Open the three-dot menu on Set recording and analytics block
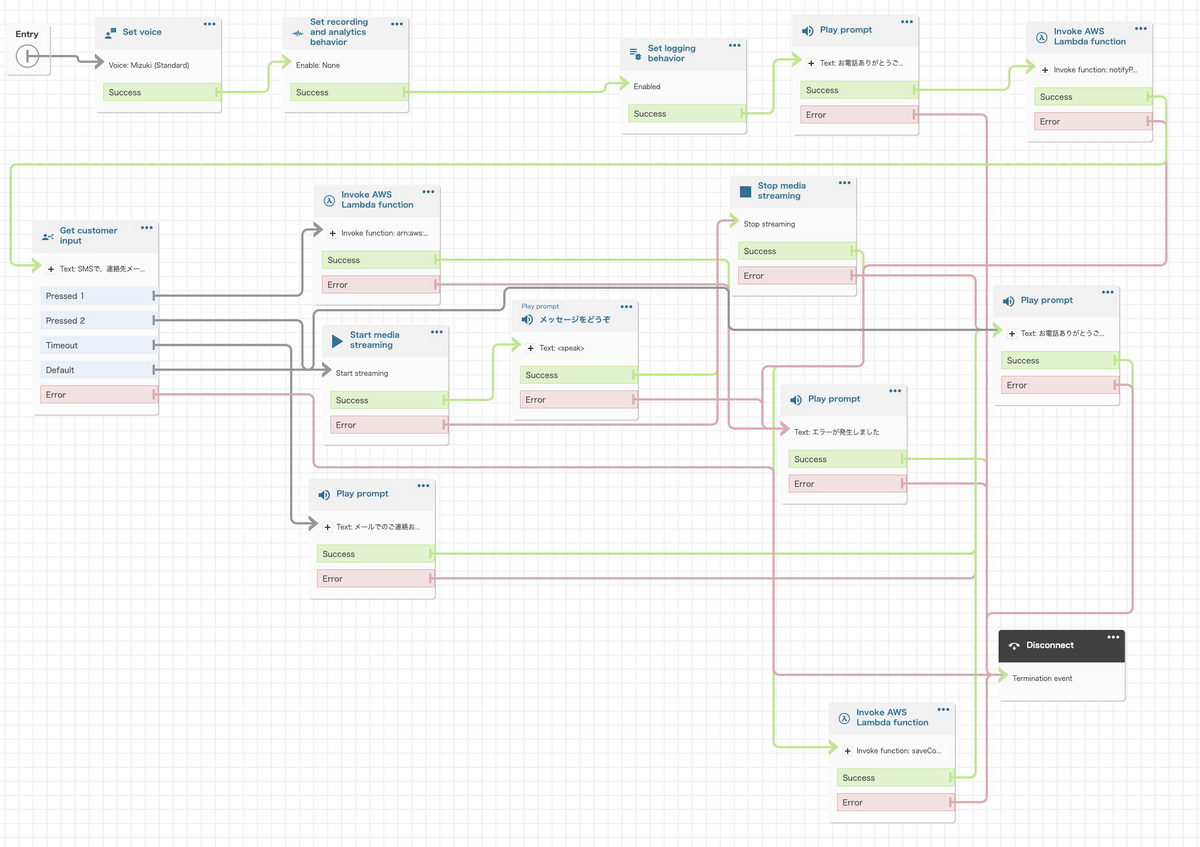Image resolution: width=1200 pixels, height=847 pixels. pyautogui.click(x=397, y=23)
